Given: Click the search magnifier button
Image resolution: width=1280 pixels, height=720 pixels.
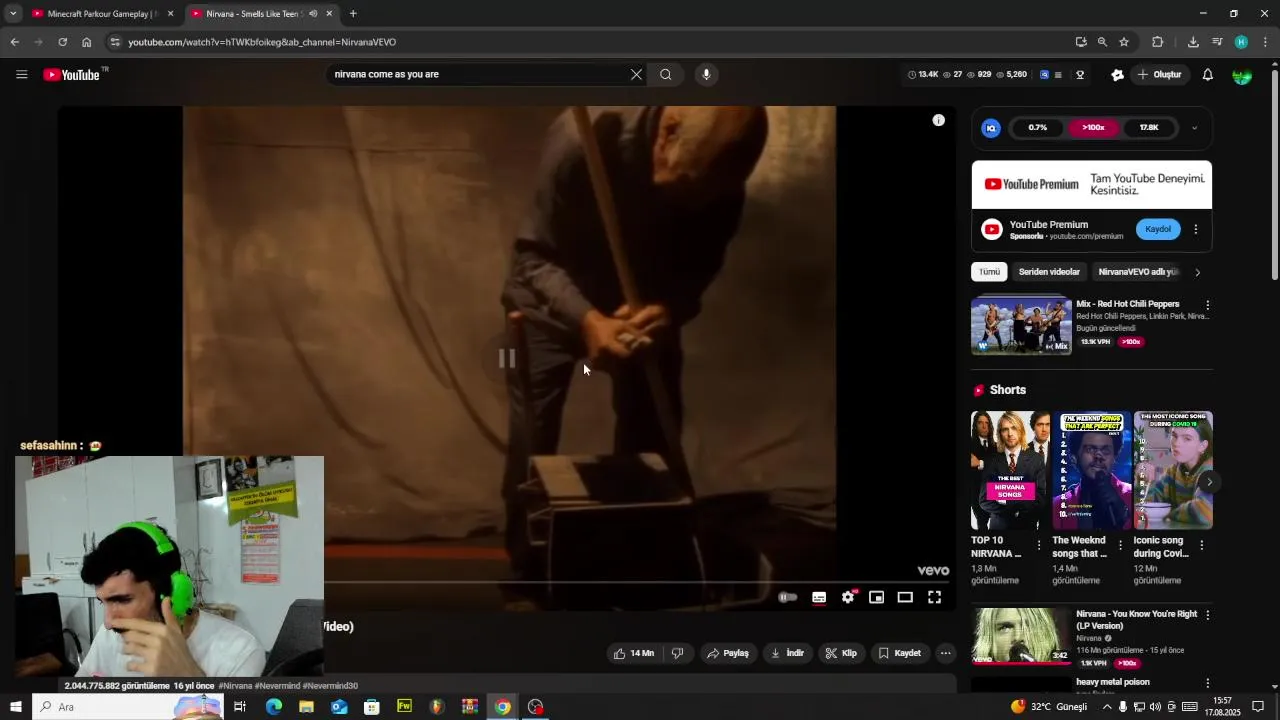Looking at the screenshot, I should [666, 74].
